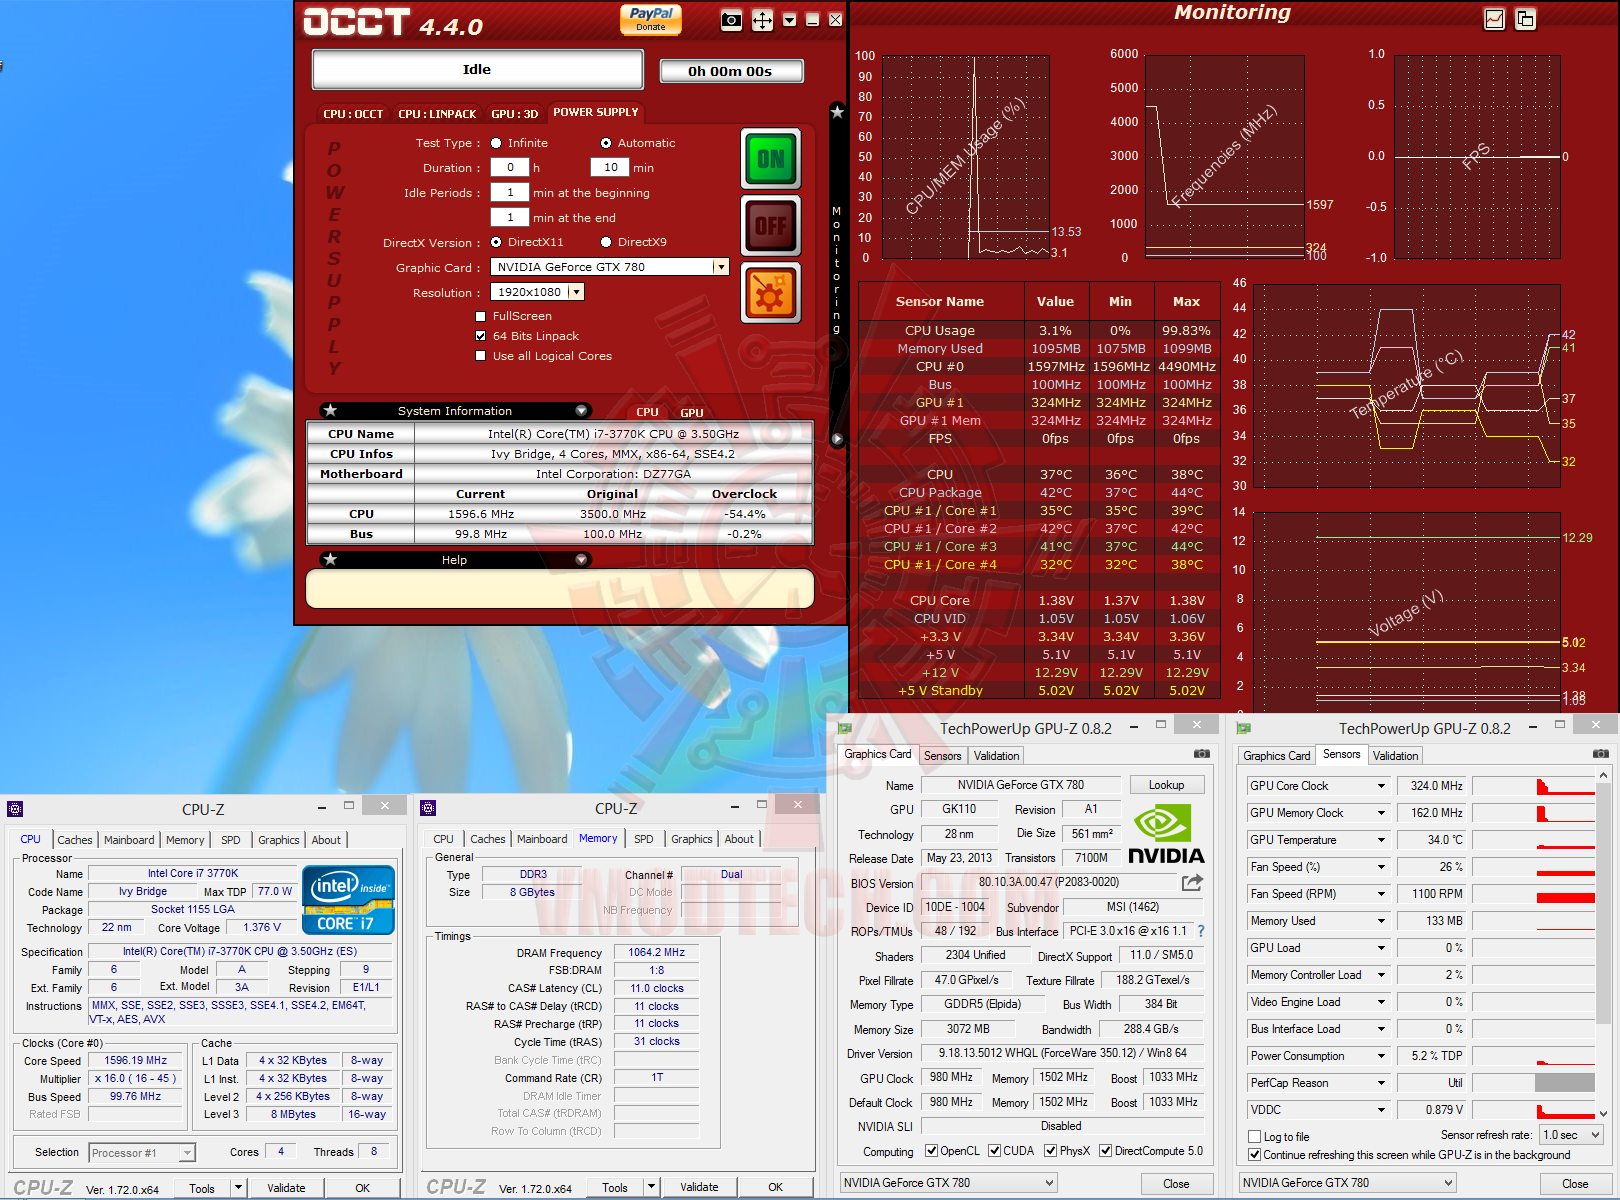
Task: Open the Mainboard tab in the CPU-Z CPU-tab window
Action: click(x=129, y=840)
